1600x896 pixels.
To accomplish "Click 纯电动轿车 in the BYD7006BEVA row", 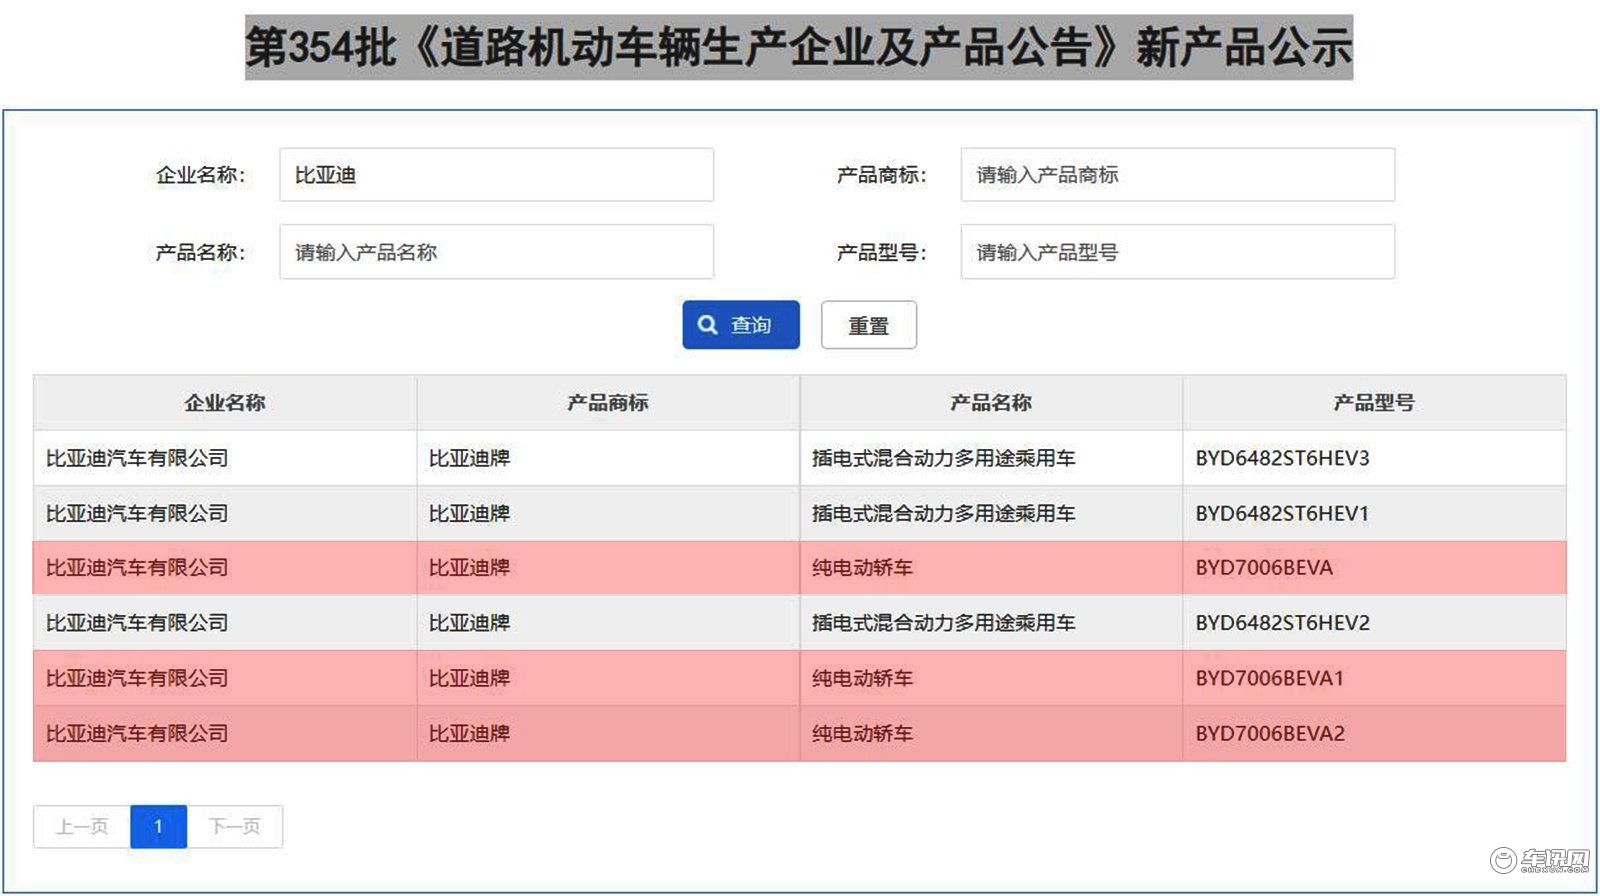I will (862, 568).
